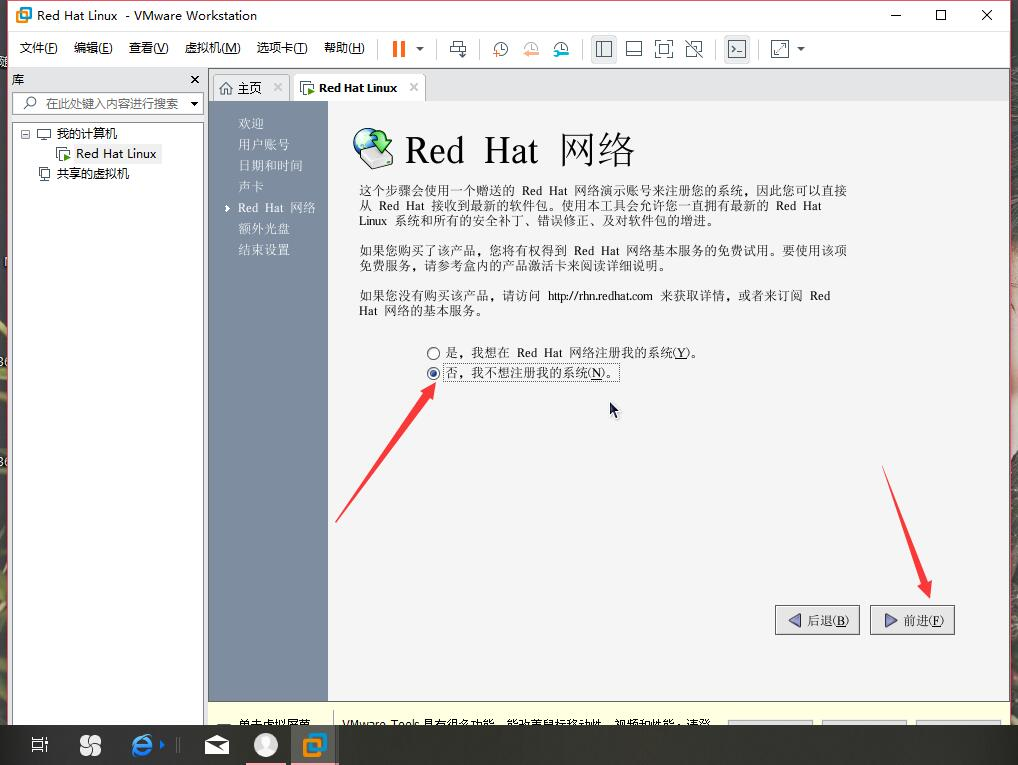Launch Internet Explorer from taskbar
Viewport: 1018px width, 765px height.
(142, 745)
